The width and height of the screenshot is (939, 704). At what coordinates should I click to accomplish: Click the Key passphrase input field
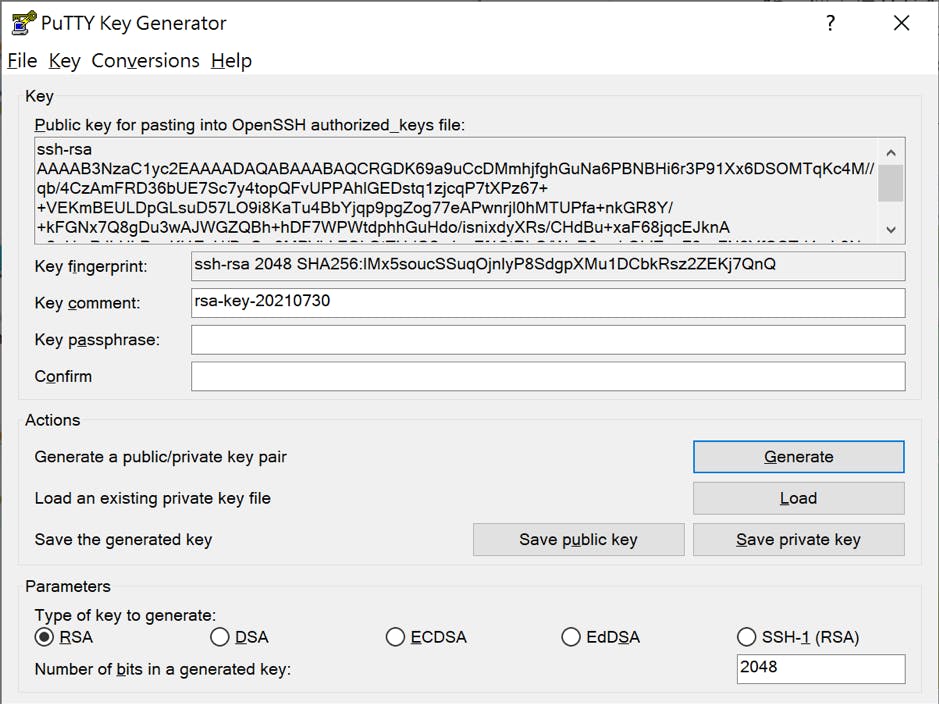pyautogui.click(x=547, y=340)
